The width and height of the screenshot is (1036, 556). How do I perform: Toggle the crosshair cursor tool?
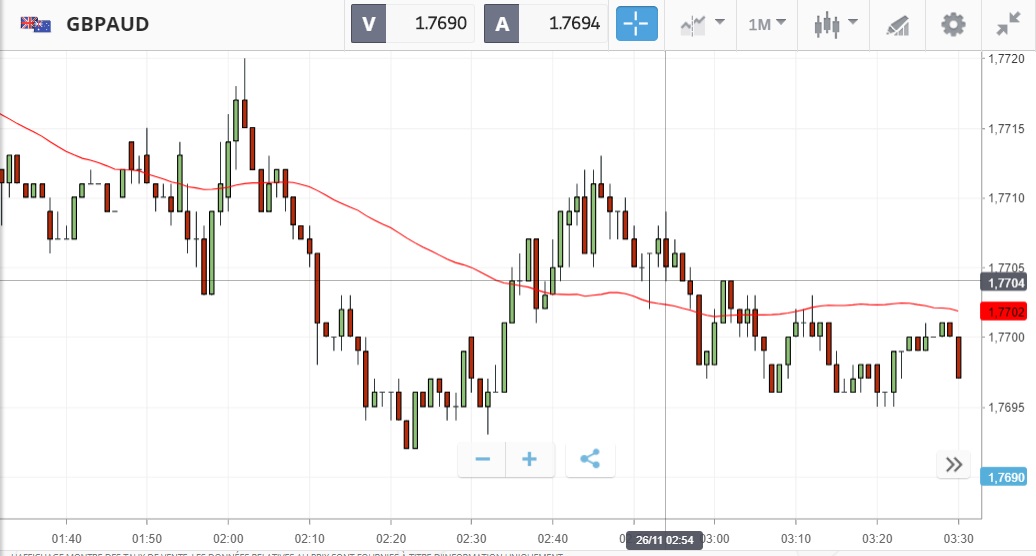point(637,24)
